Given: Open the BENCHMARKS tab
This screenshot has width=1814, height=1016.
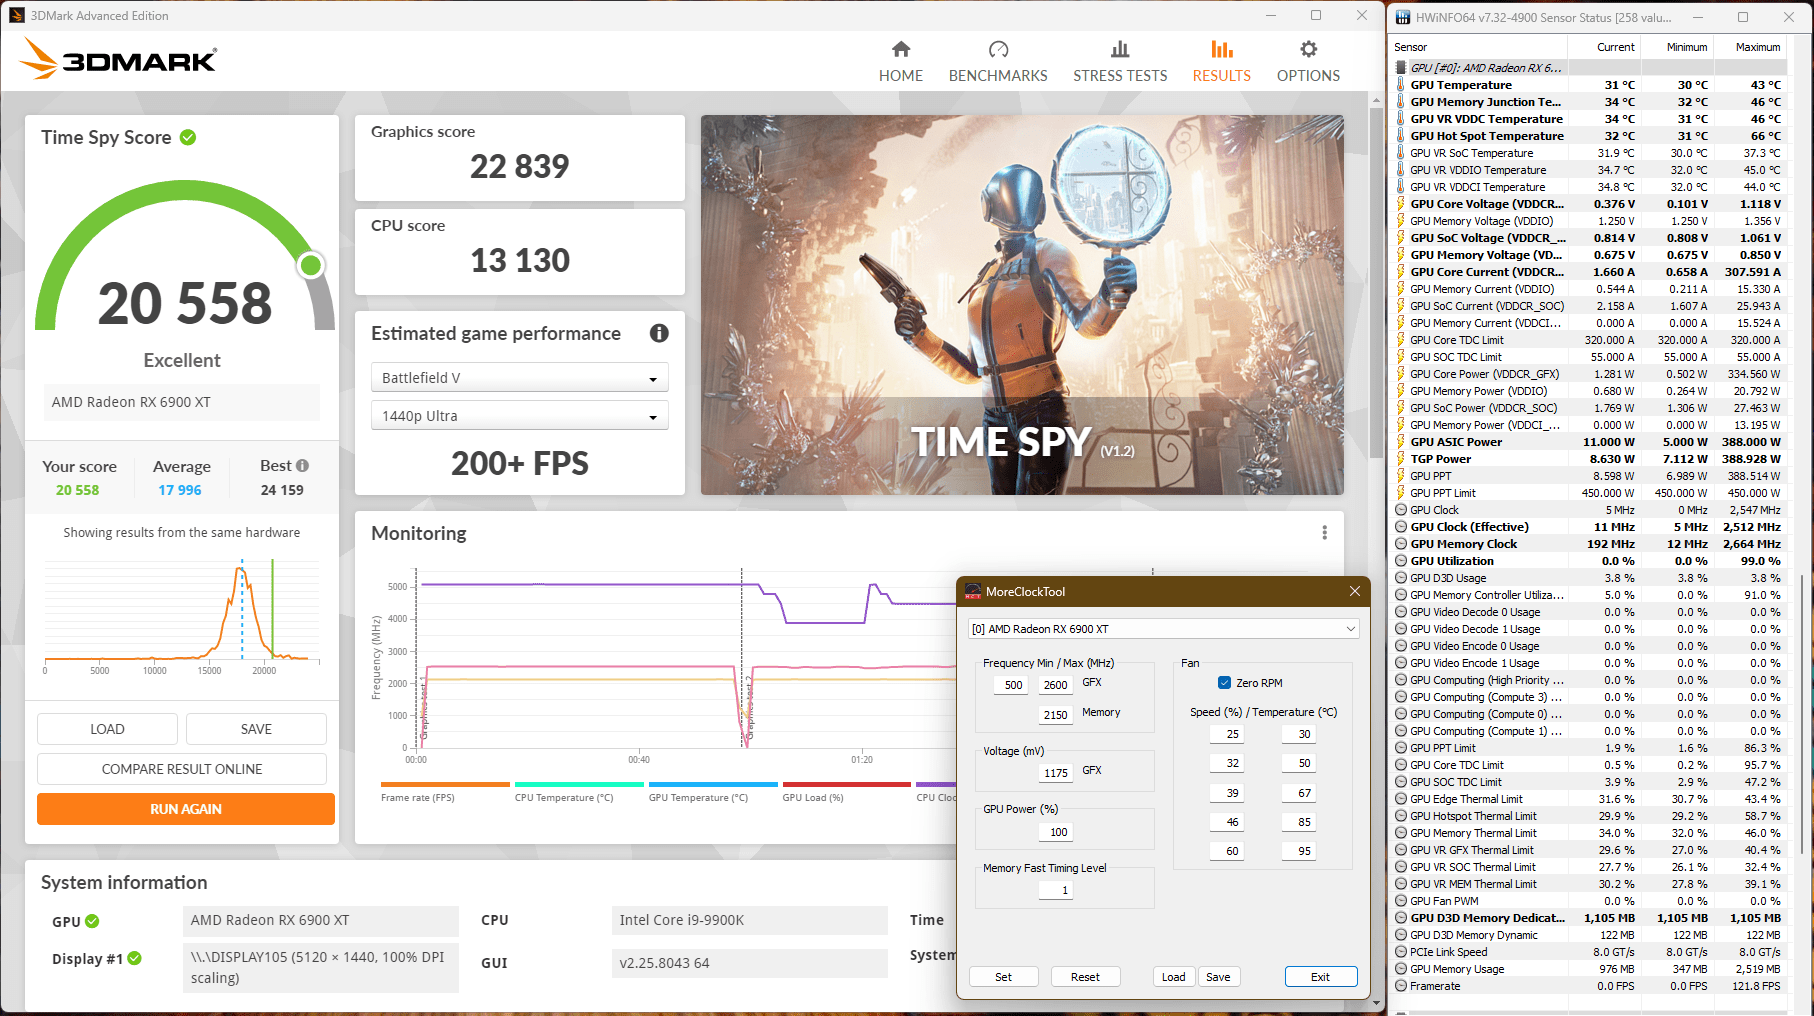Looking at the screenshot, I should click(998, 62).
